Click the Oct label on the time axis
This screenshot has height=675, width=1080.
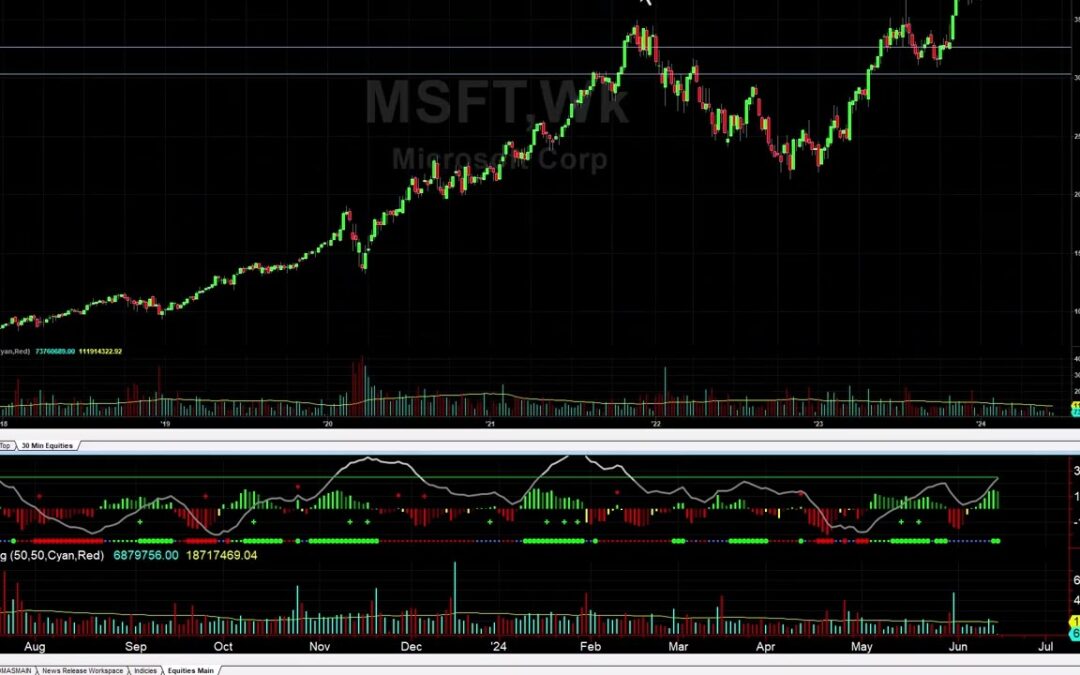pos(223,647)
